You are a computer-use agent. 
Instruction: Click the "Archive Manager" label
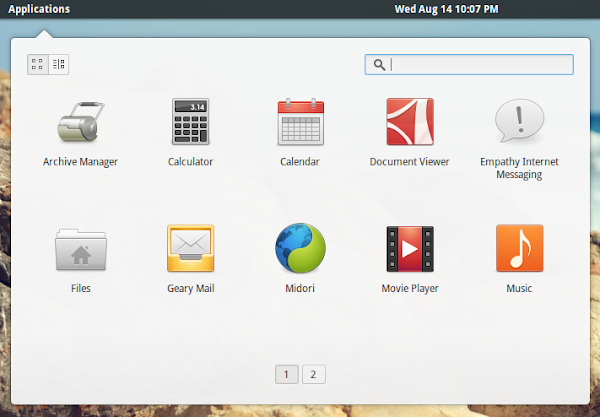tap(80, 162)
